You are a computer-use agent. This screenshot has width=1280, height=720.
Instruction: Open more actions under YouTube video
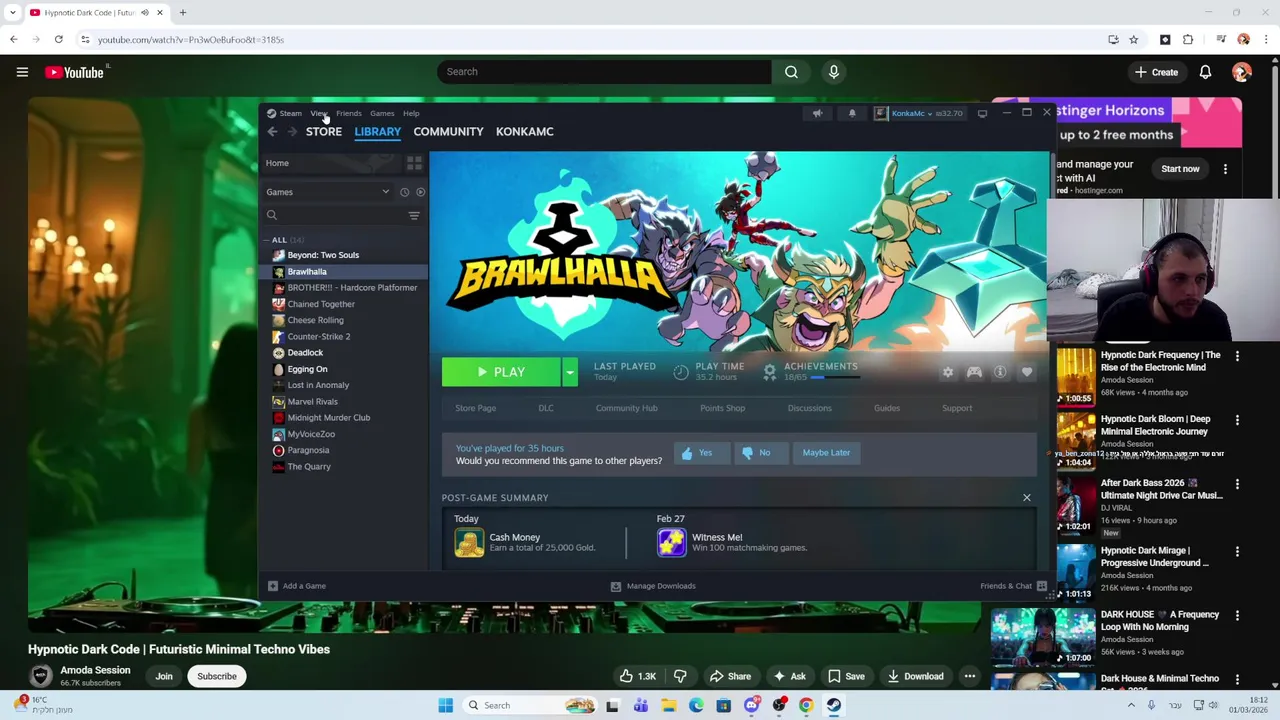click(x=969, y=676)
